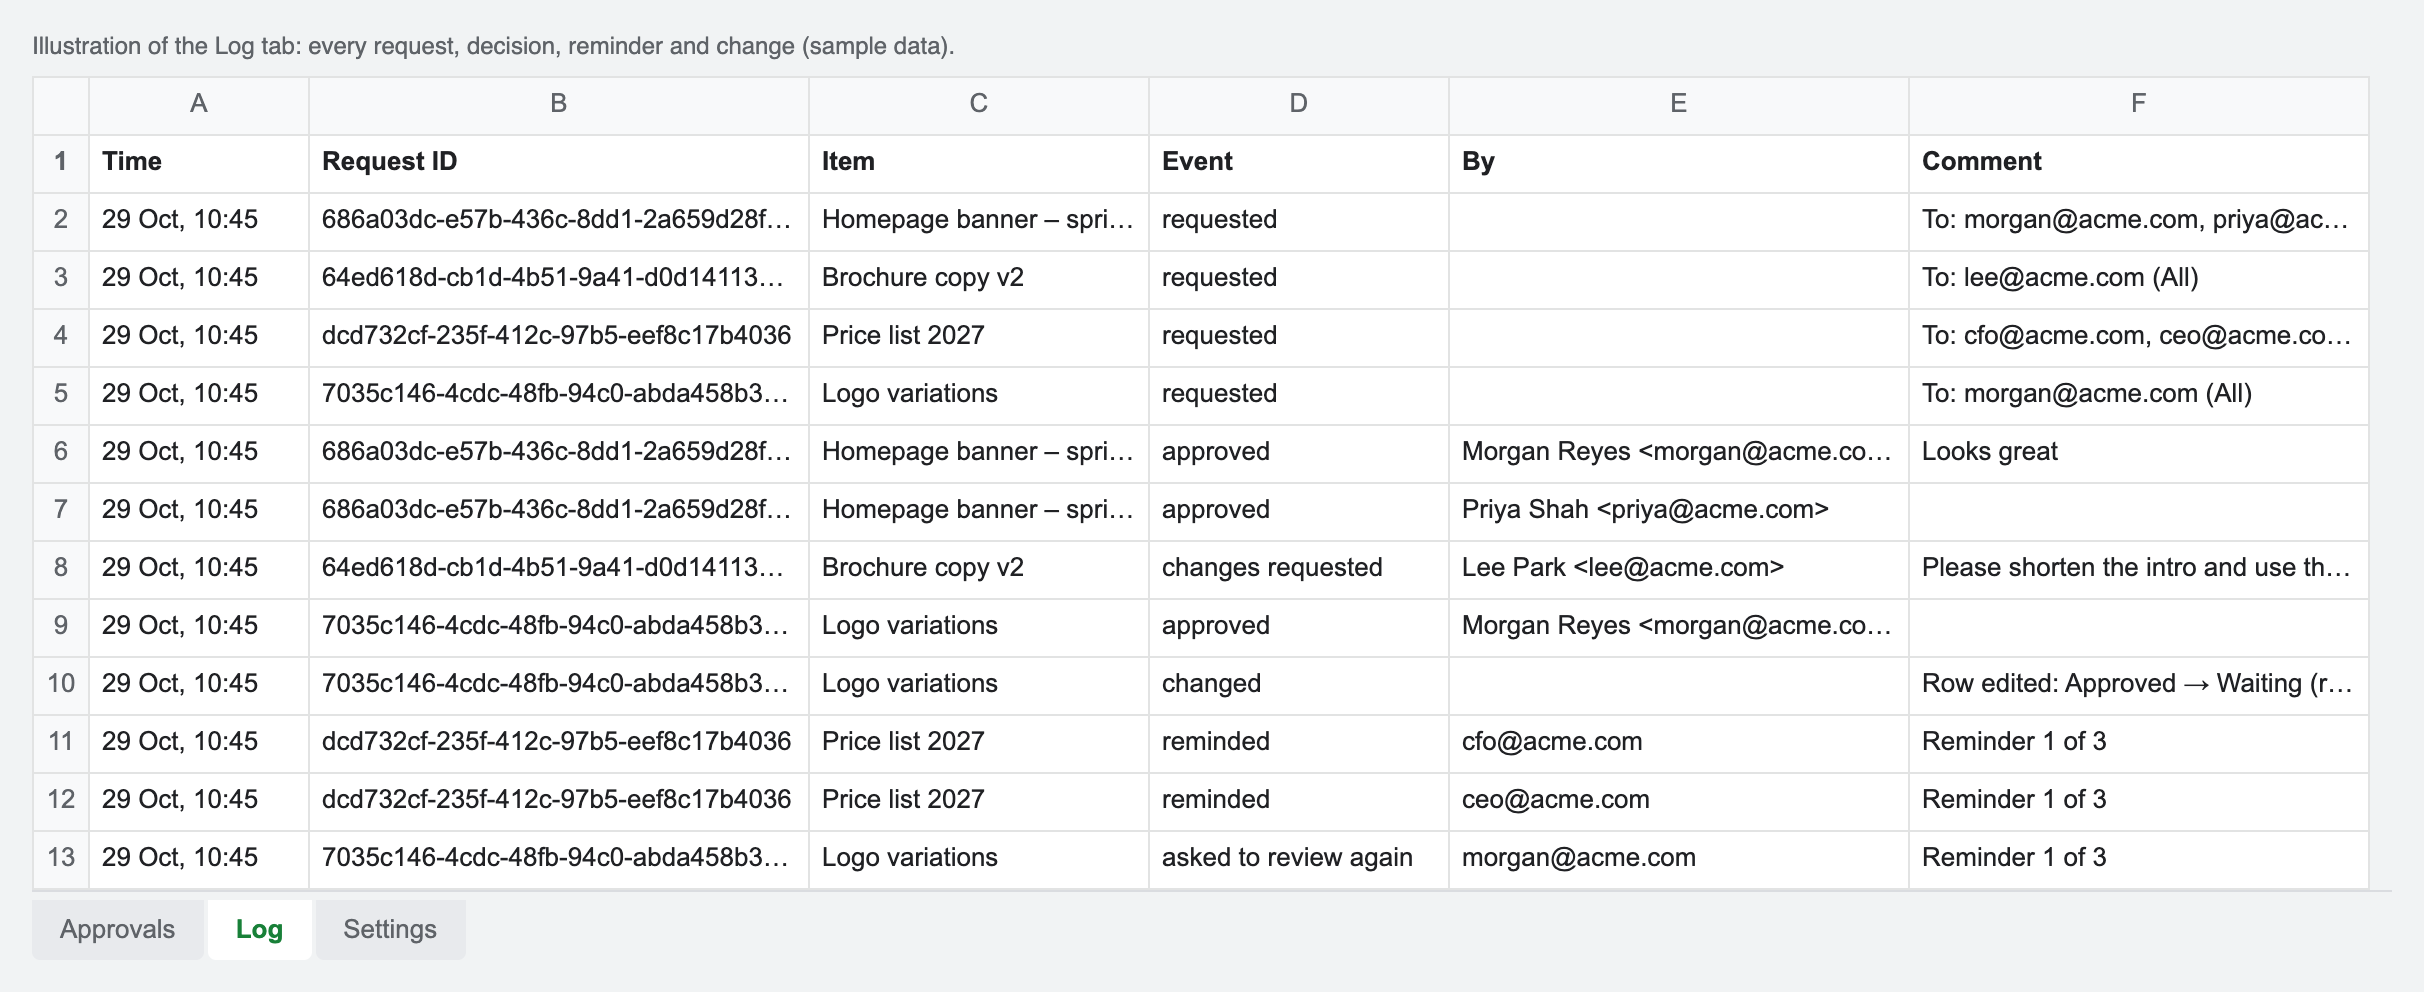This screenshot has height=992, width=2424.
Task: Click 'Row edited: Approved → Waiting' comment
Action: point(2139,684)
